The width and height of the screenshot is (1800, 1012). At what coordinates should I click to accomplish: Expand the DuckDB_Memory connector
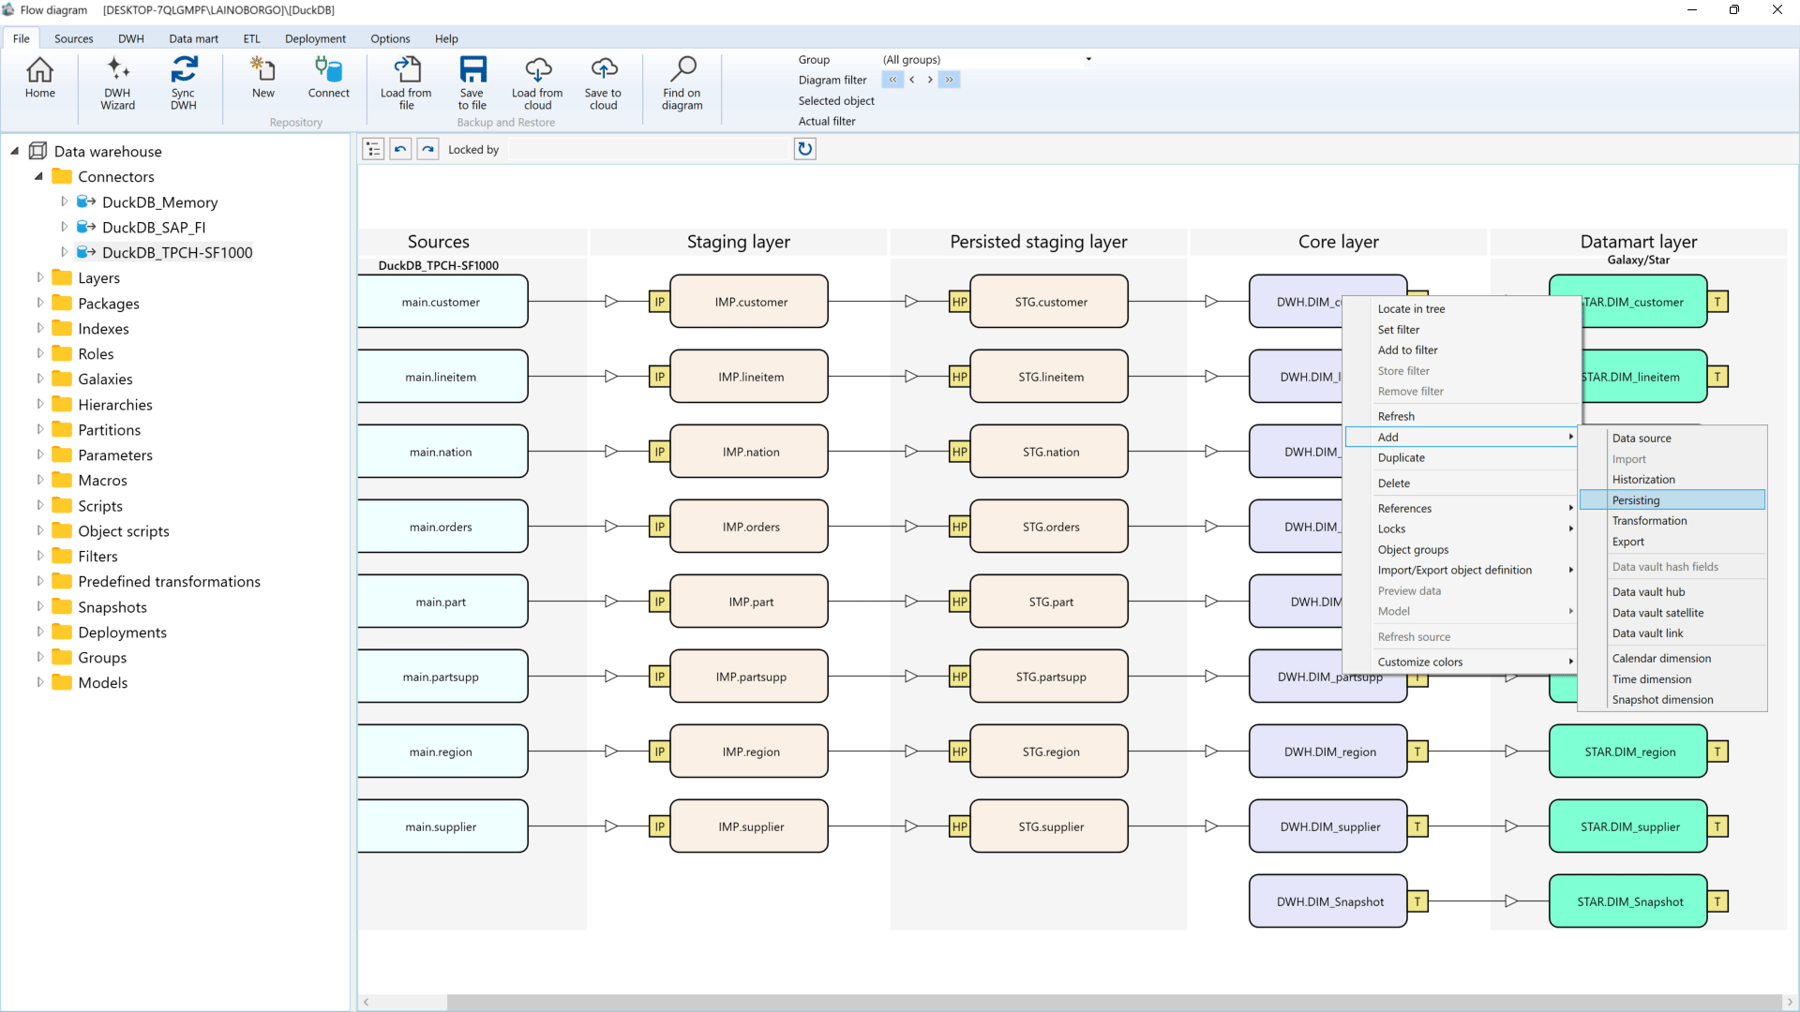(64, 202)
